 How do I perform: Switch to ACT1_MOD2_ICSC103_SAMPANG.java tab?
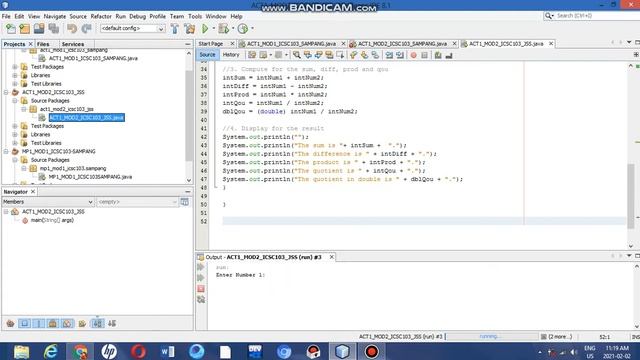point(402,44)
